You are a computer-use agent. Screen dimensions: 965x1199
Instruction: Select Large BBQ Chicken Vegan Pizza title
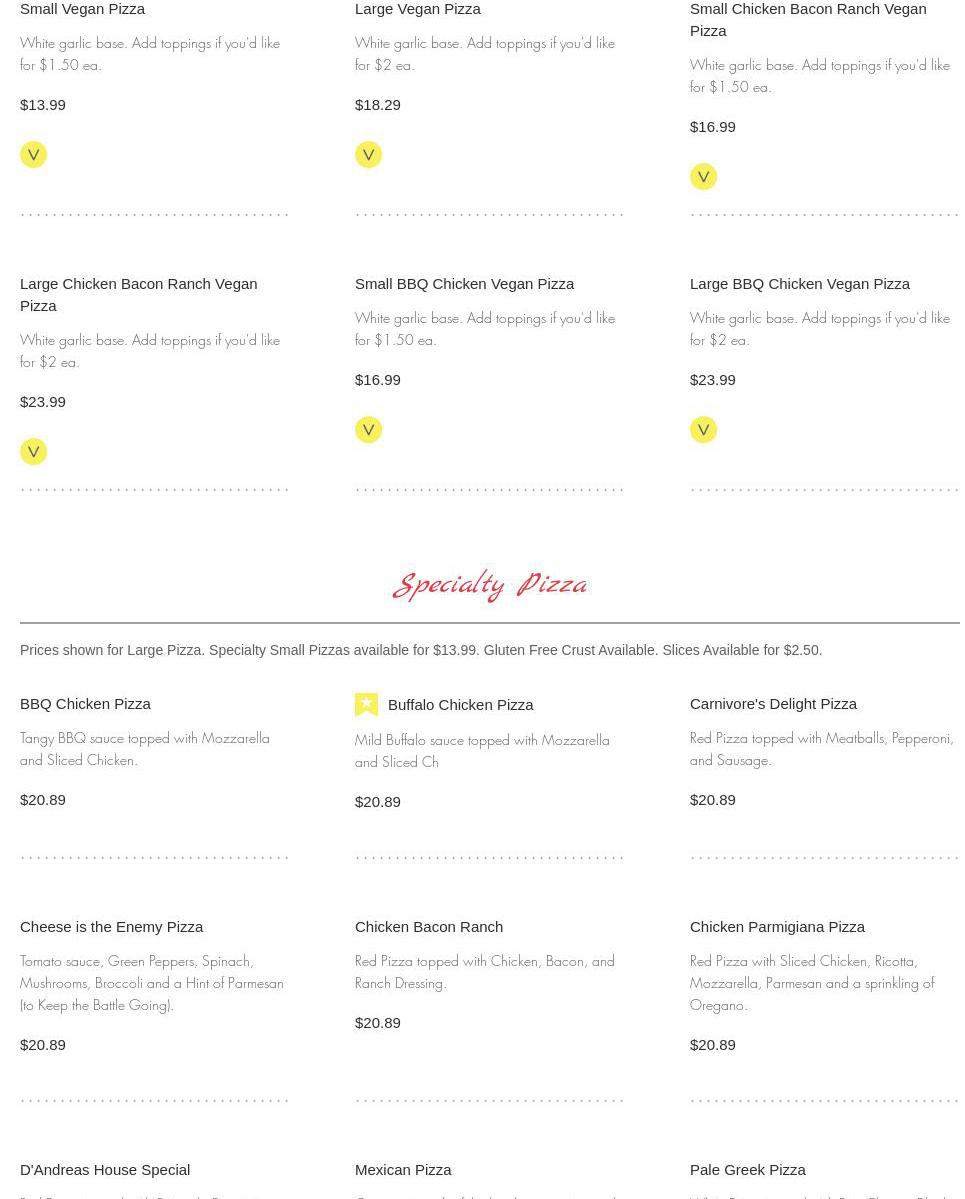point(799,283)
